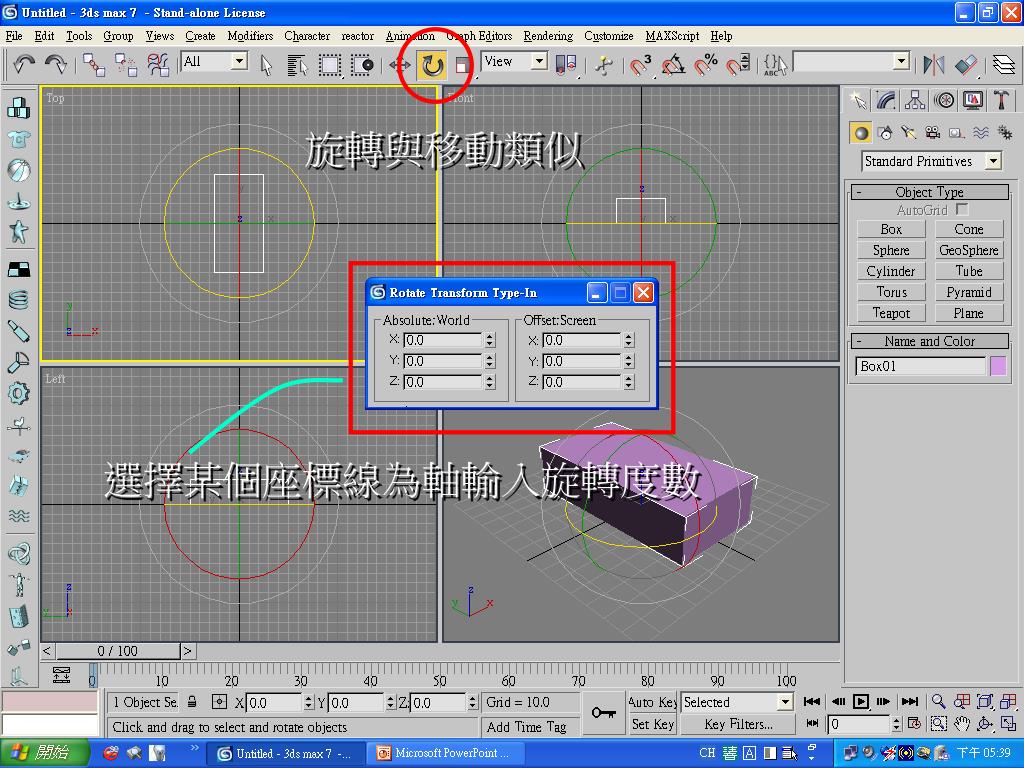This screenshot has height=768, width=1024.
Task: Open the Modifiers menu
Action: coord(250,36)
